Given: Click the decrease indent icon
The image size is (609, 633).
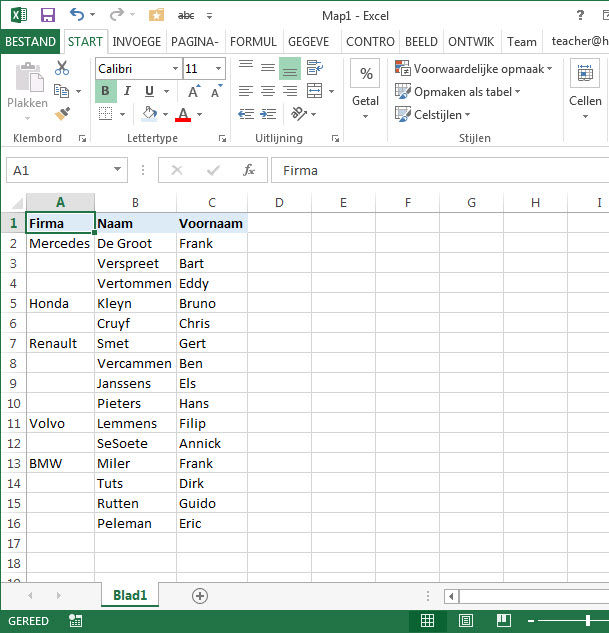Looking at the screenshot, I should (246, 114).
